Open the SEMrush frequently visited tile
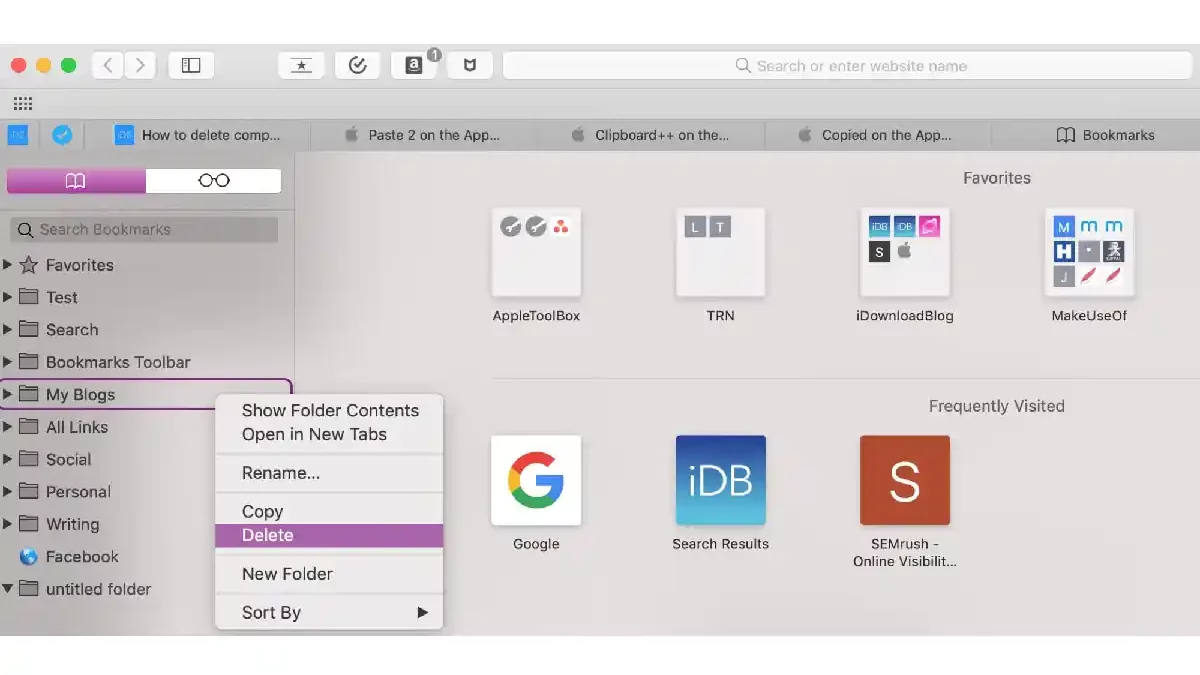The width and height of the screenshot is (1200, 675). (x=905, y=480)
